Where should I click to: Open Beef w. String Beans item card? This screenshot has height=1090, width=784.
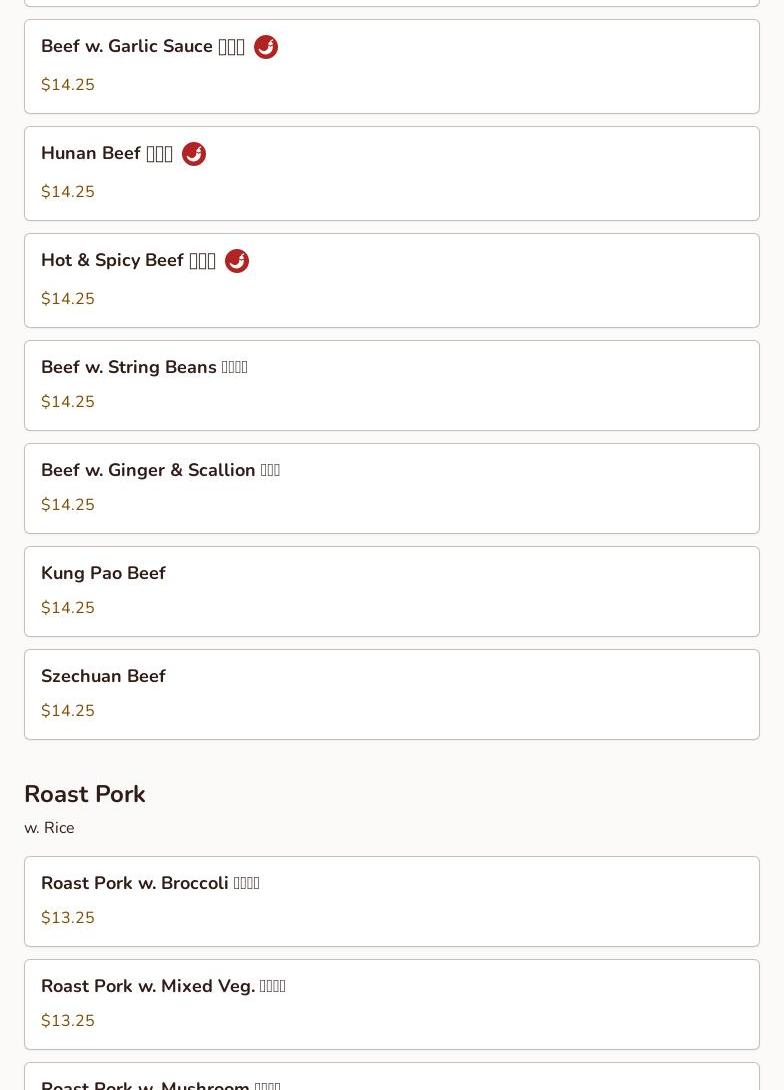tap(392, 386)
